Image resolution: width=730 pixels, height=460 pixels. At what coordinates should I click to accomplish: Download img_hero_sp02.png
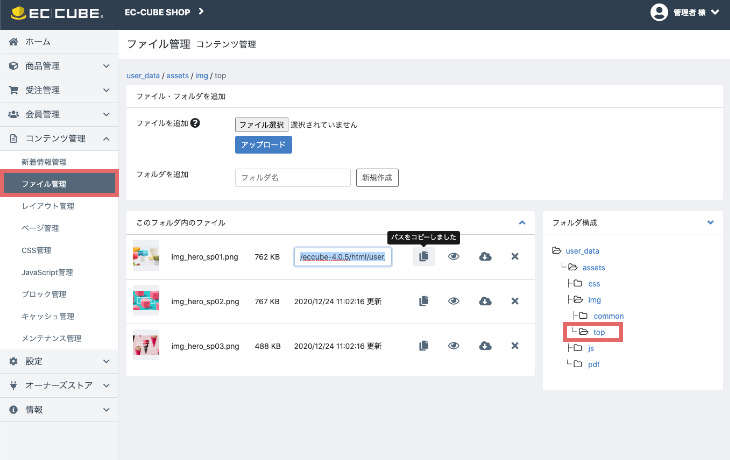tap(485, 301)
